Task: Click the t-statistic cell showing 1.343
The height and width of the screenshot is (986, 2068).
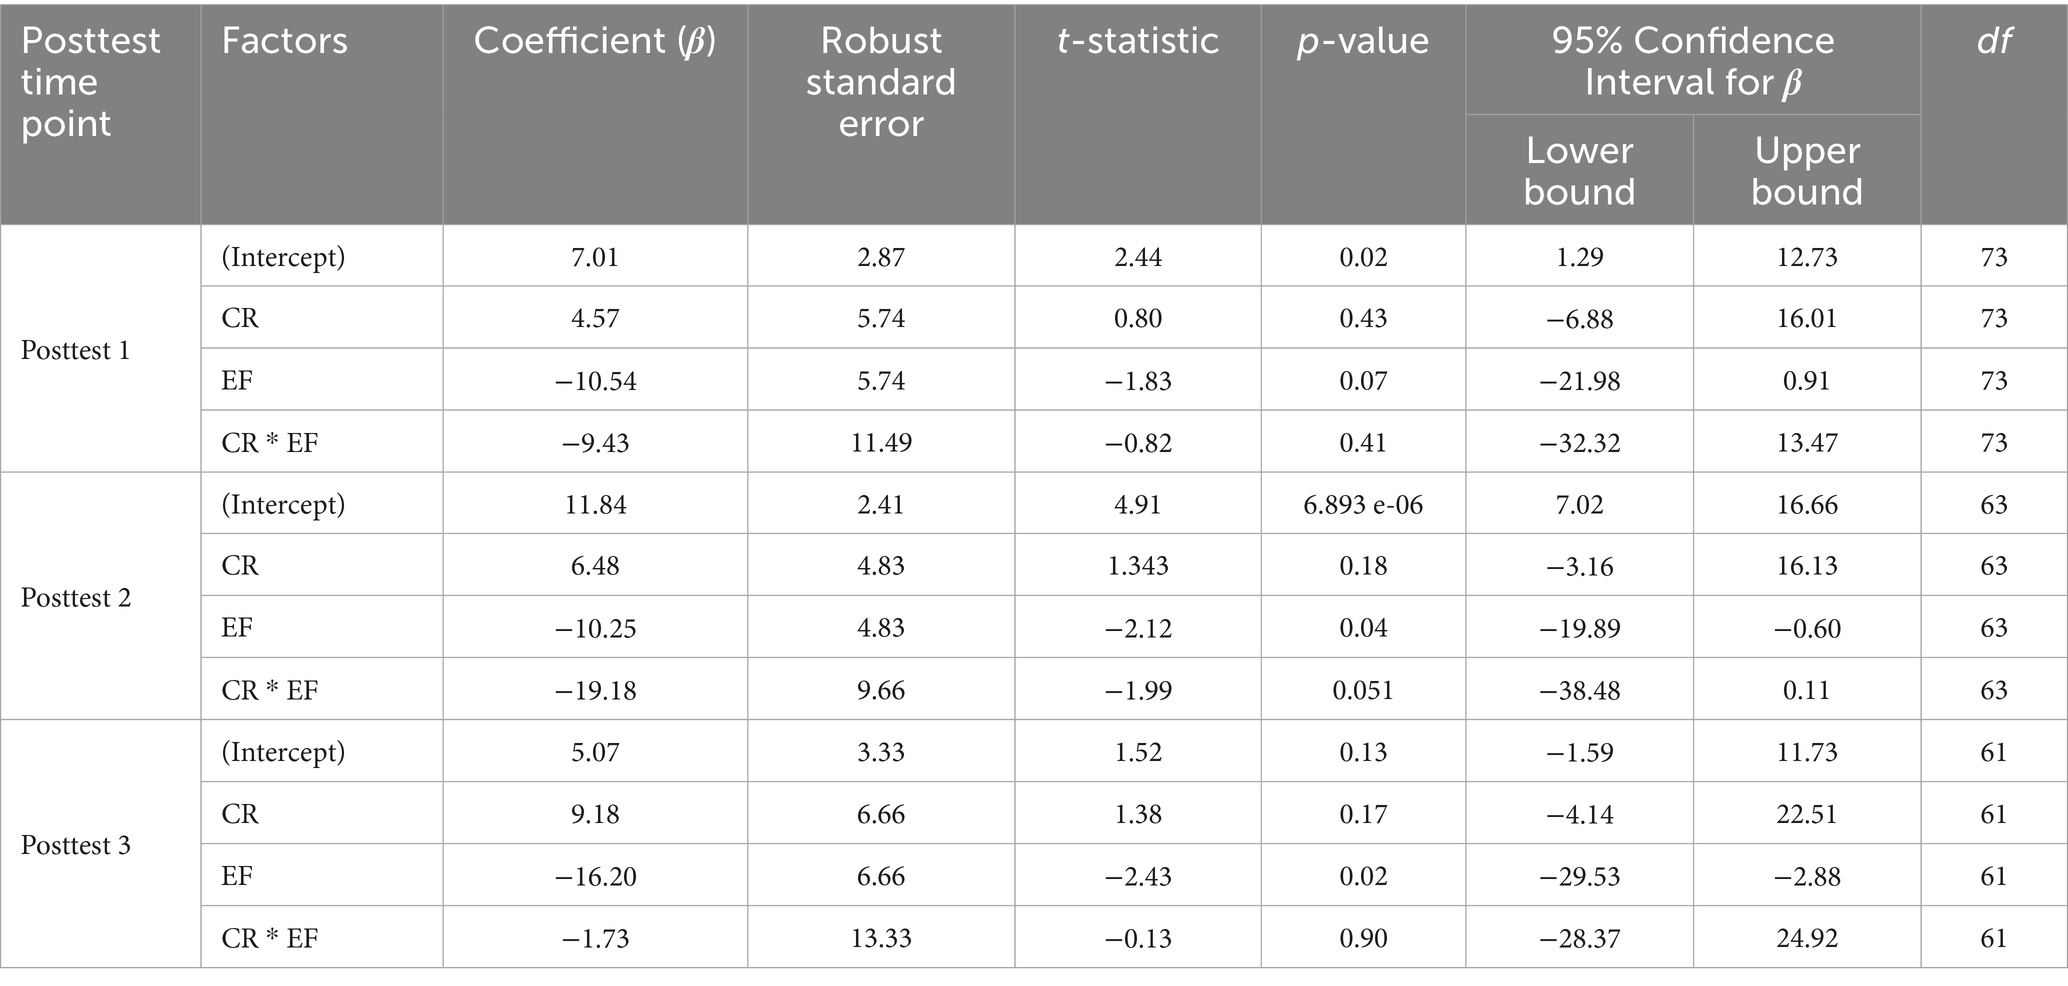Action: tap(1138, 567)
